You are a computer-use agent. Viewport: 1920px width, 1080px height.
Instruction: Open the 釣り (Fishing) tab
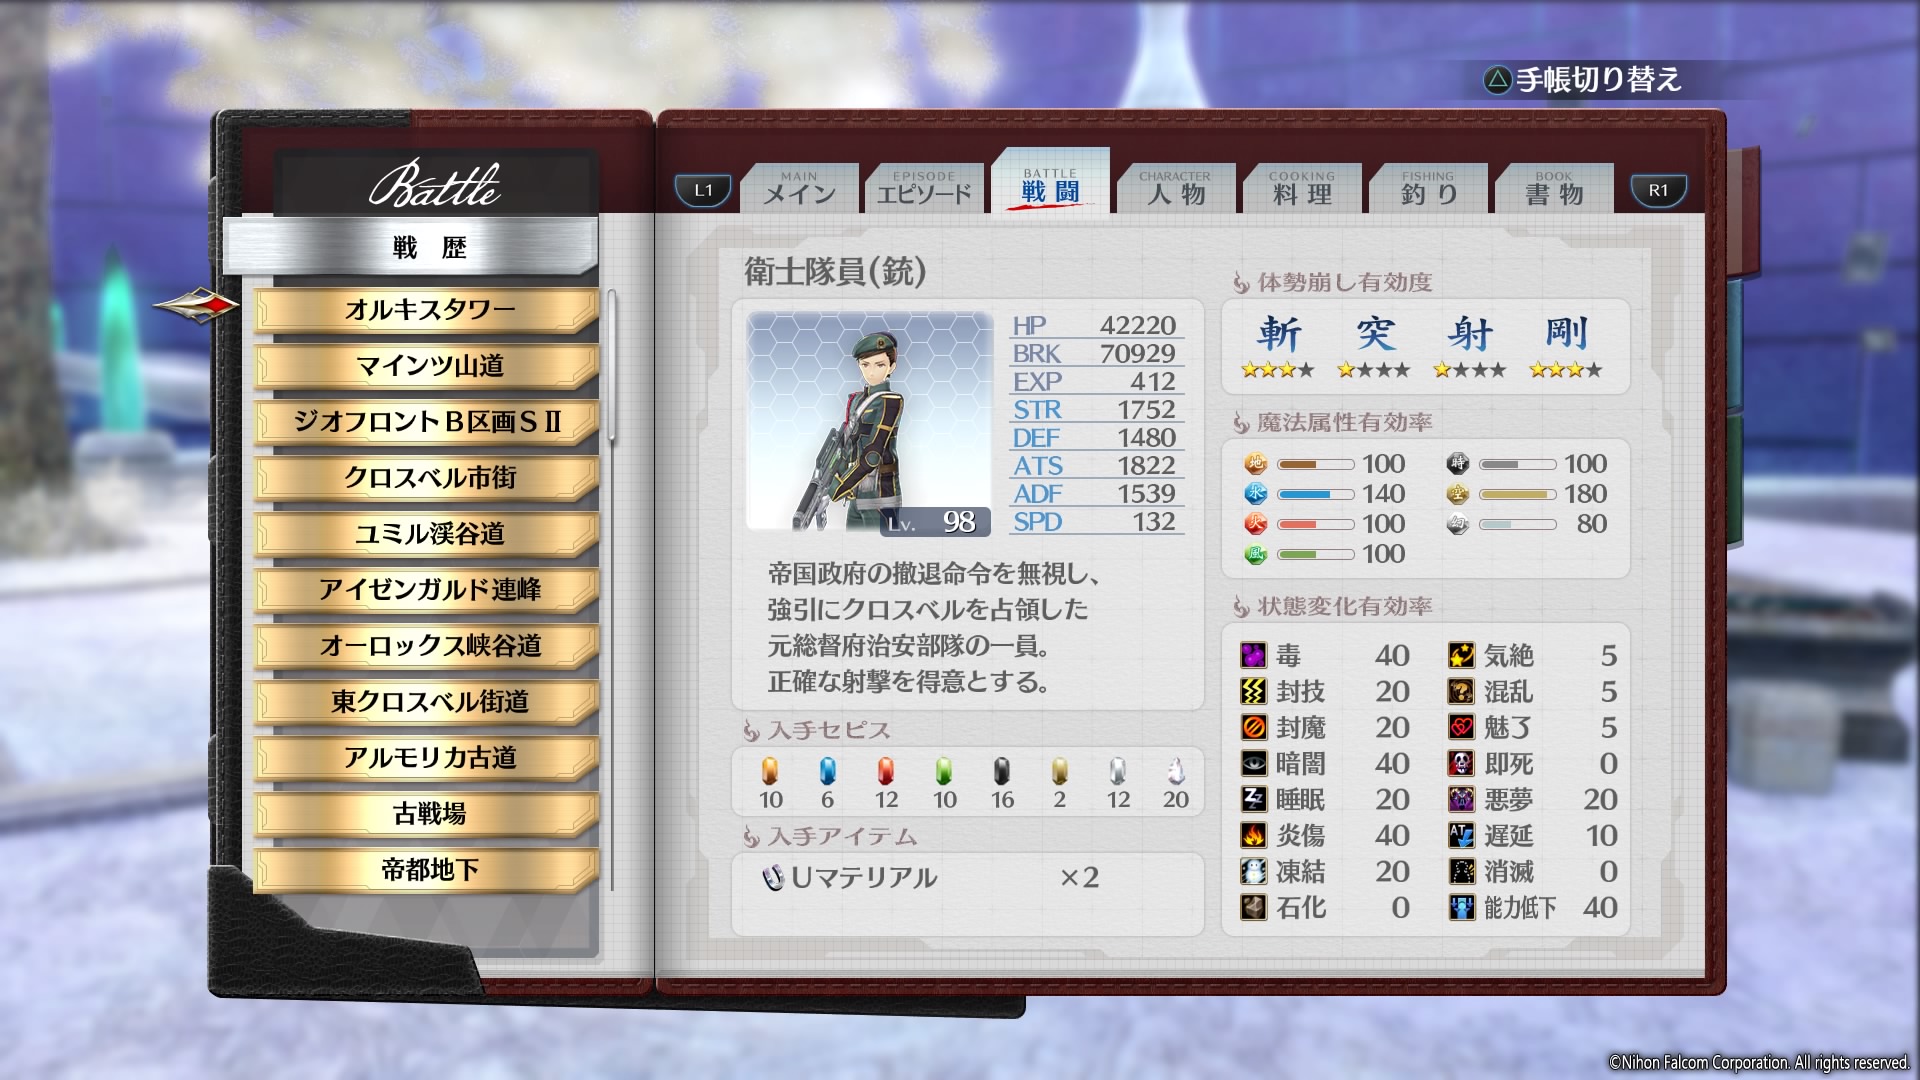(1428, 189)
